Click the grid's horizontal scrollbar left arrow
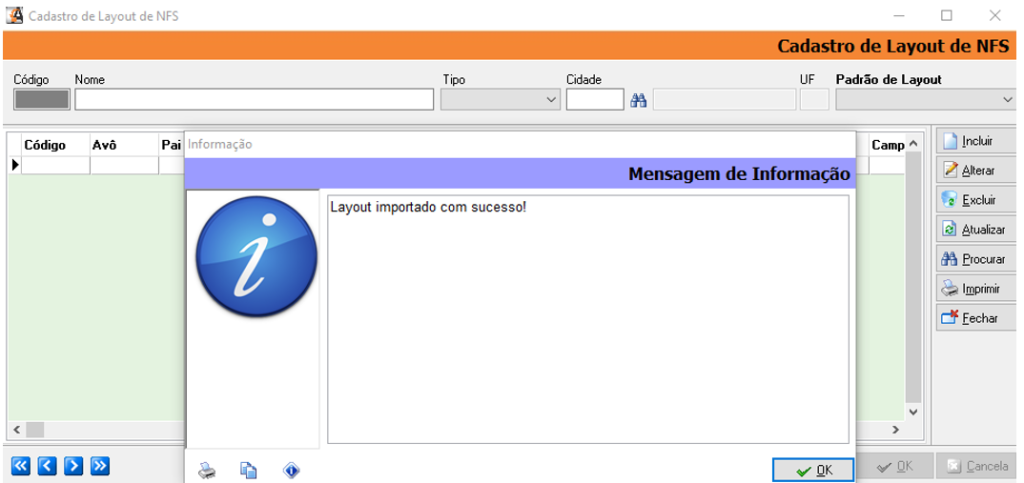The width and height of the screenshot is (1024, 483). [16, 429]
